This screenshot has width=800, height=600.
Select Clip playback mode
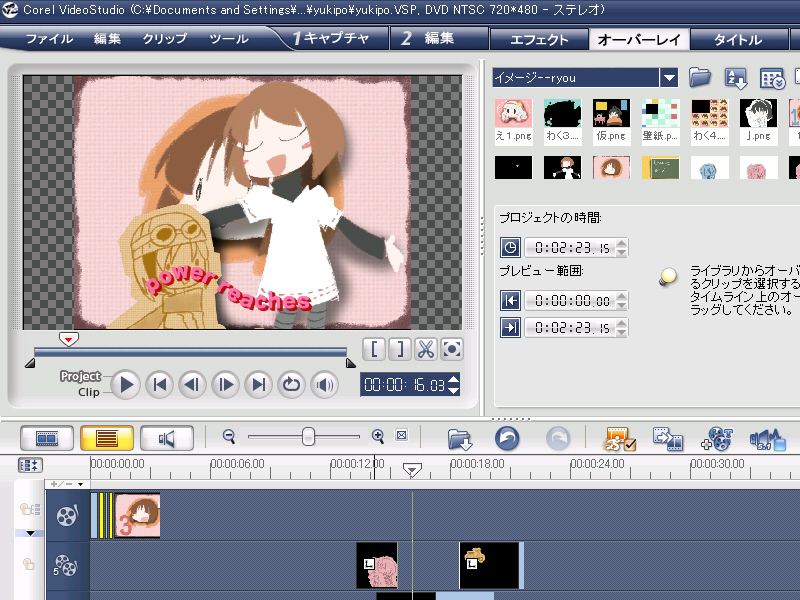(89, 392)
